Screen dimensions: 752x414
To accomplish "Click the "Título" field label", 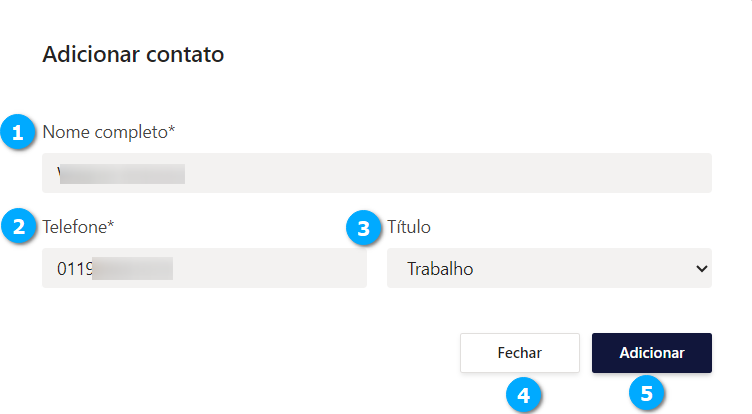I will pyautogui.click(x=409, y=226).
